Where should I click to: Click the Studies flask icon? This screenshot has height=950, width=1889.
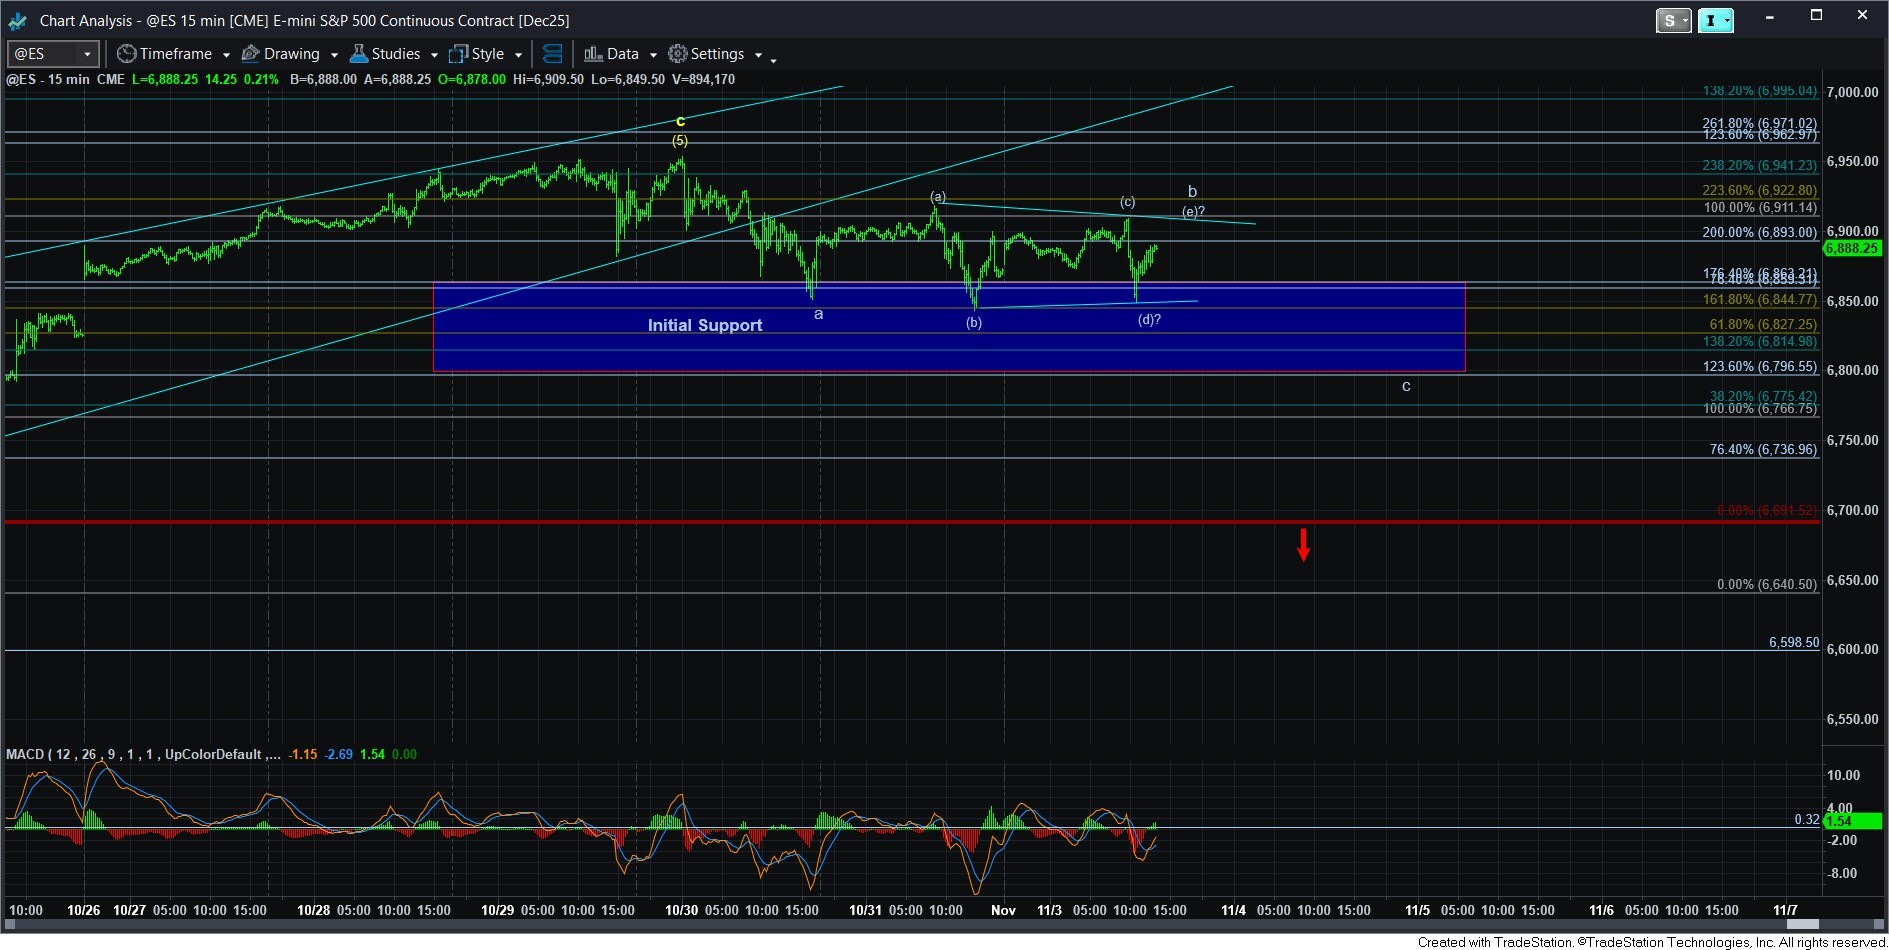coord(359,54)
